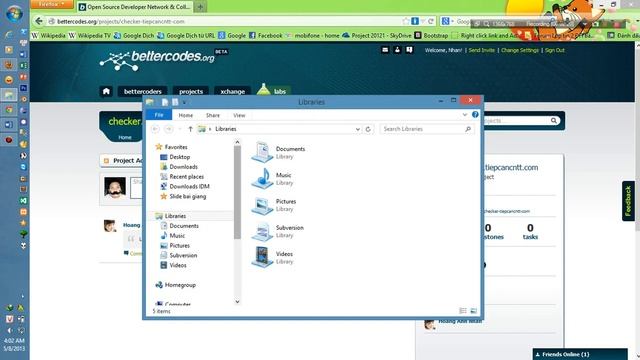Click the user avatar with mustache
The image size is (640, 360).
tap(115, 187)
